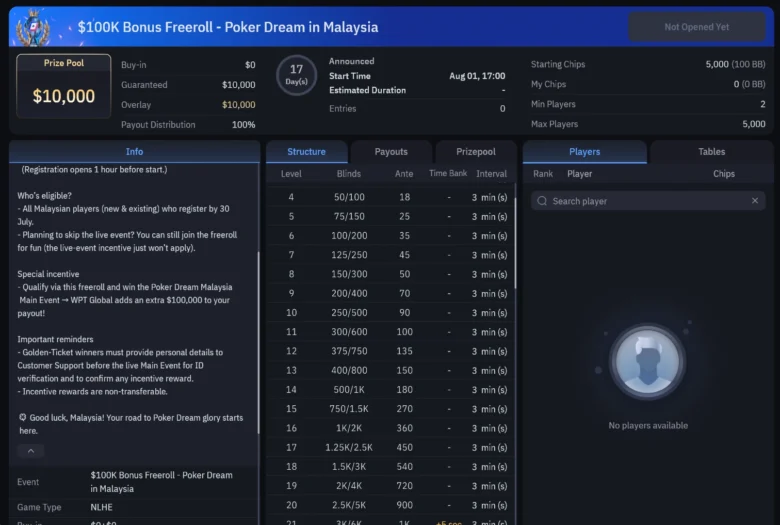Viewport: 780px width, 525px height.
Task: Click the Who's eligible? heading
Action: coord(44,196)
